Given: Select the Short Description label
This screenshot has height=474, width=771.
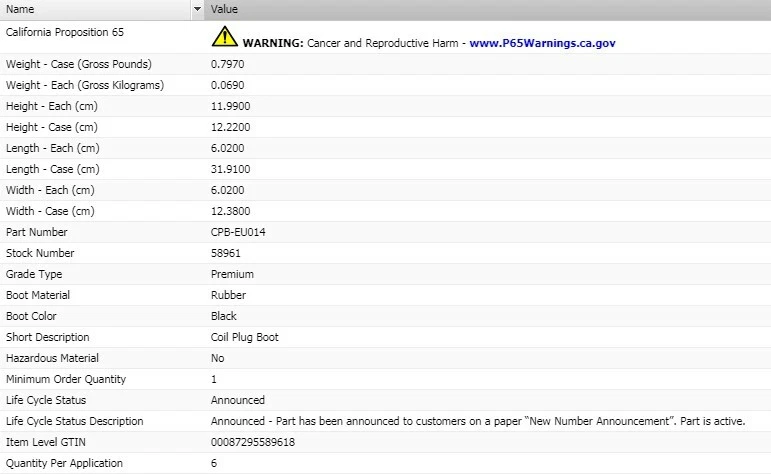Looking at the screenshot, I should point(48,338).
